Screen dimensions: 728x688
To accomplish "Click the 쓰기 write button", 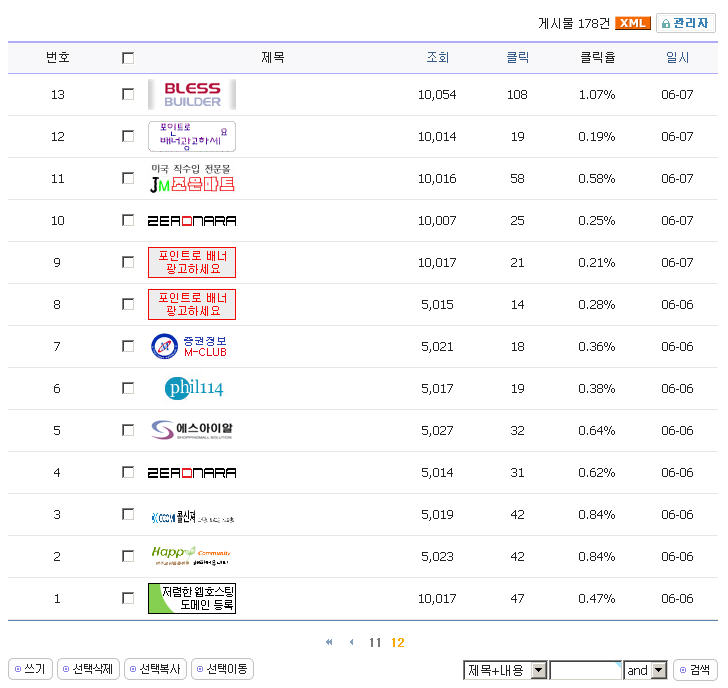I will pos(29,669).
